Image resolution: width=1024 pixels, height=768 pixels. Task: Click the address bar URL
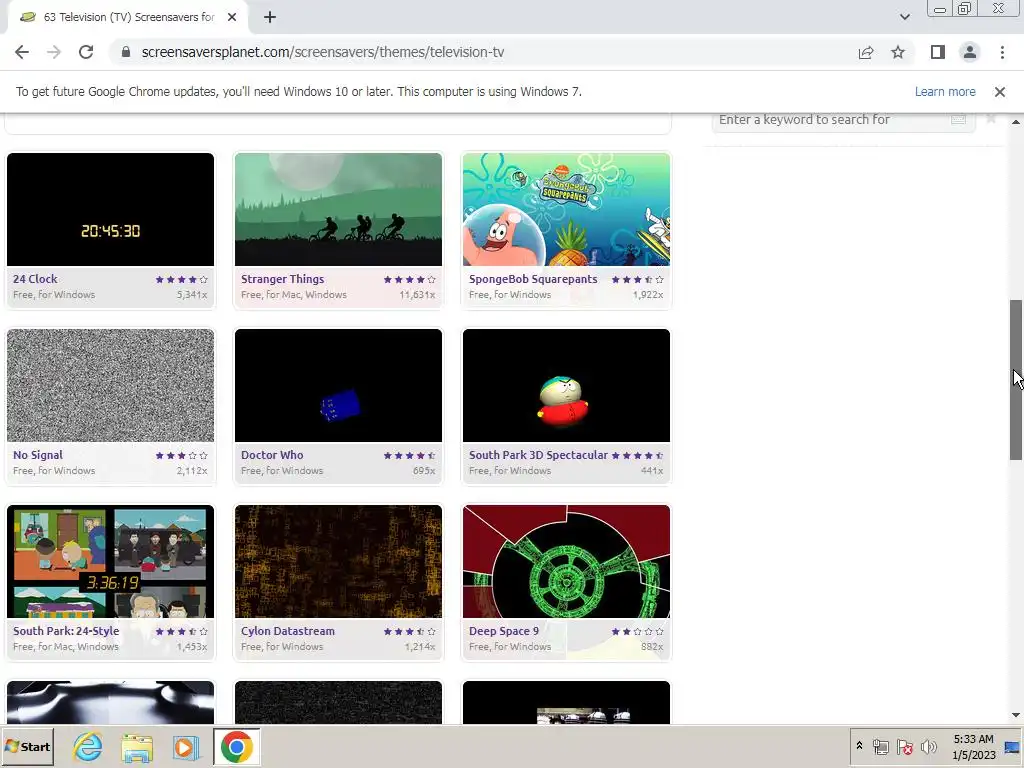323,52
